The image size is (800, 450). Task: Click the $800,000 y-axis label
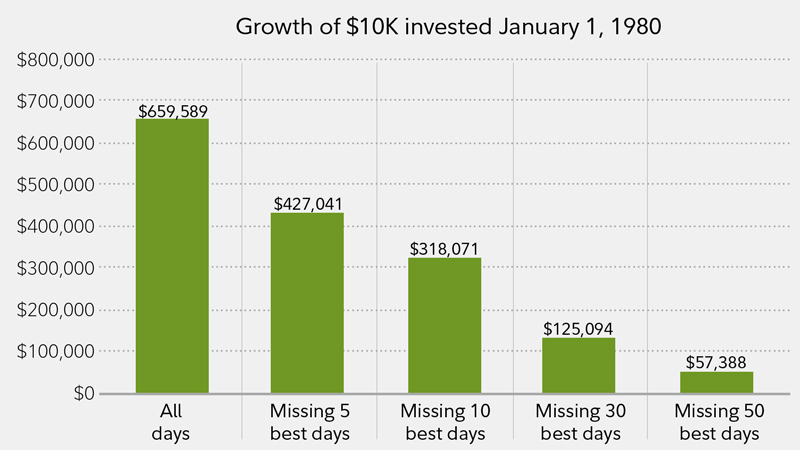pyautogui.click(x=57, y=60)
